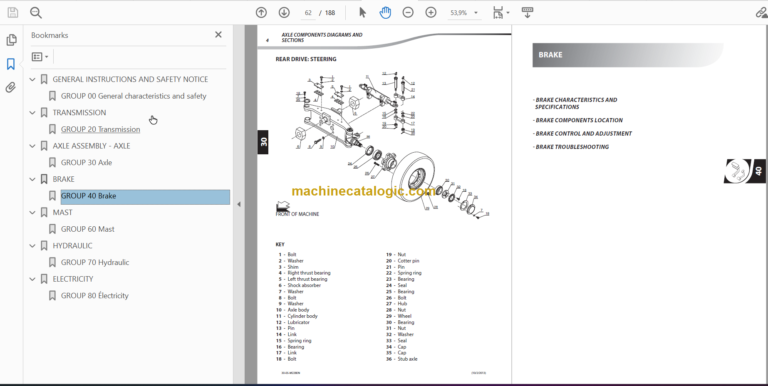
Task: Select the arrow Selection tool
Action: pos(362,13)
